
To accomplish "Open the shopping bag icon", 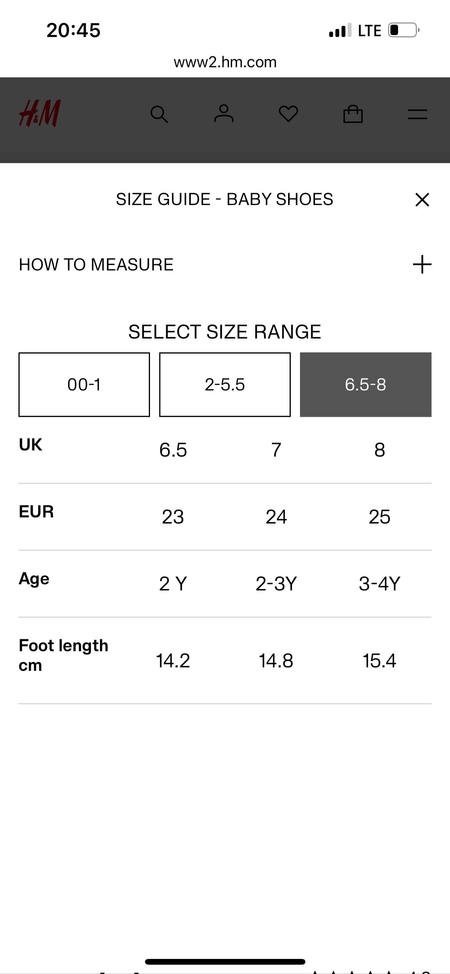I will 353,114.
